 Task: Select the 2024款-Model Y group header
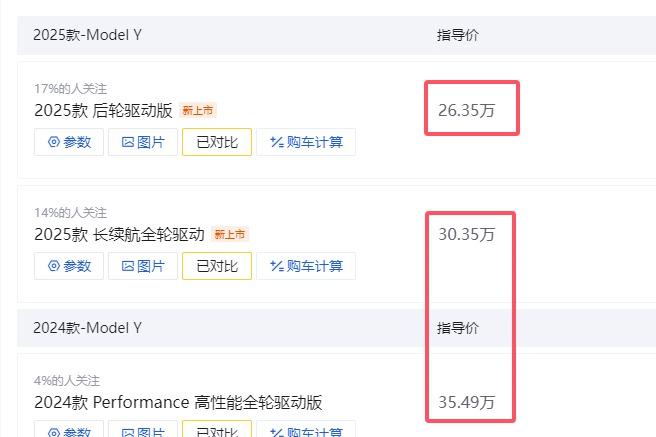click(x=87, y=327)
